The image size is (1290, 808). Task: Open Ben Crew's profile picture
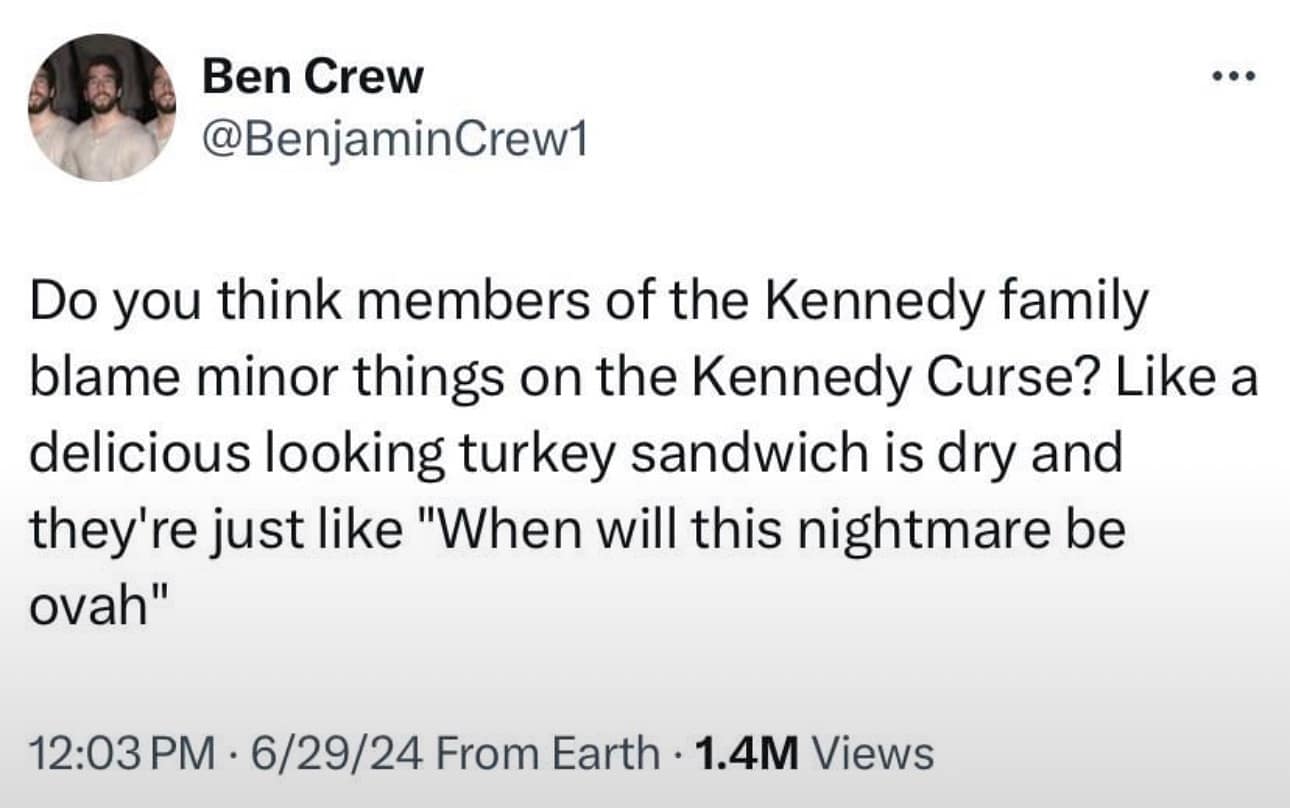point(101,107)
